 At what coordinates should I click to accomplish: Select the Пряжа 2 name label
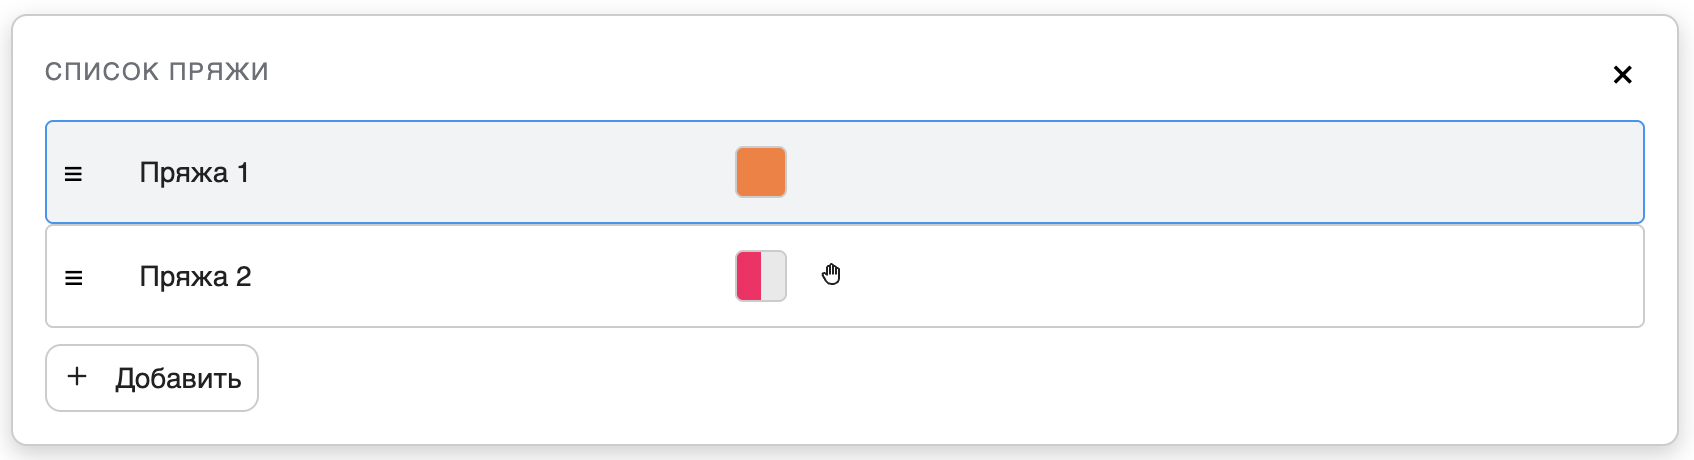195,277
